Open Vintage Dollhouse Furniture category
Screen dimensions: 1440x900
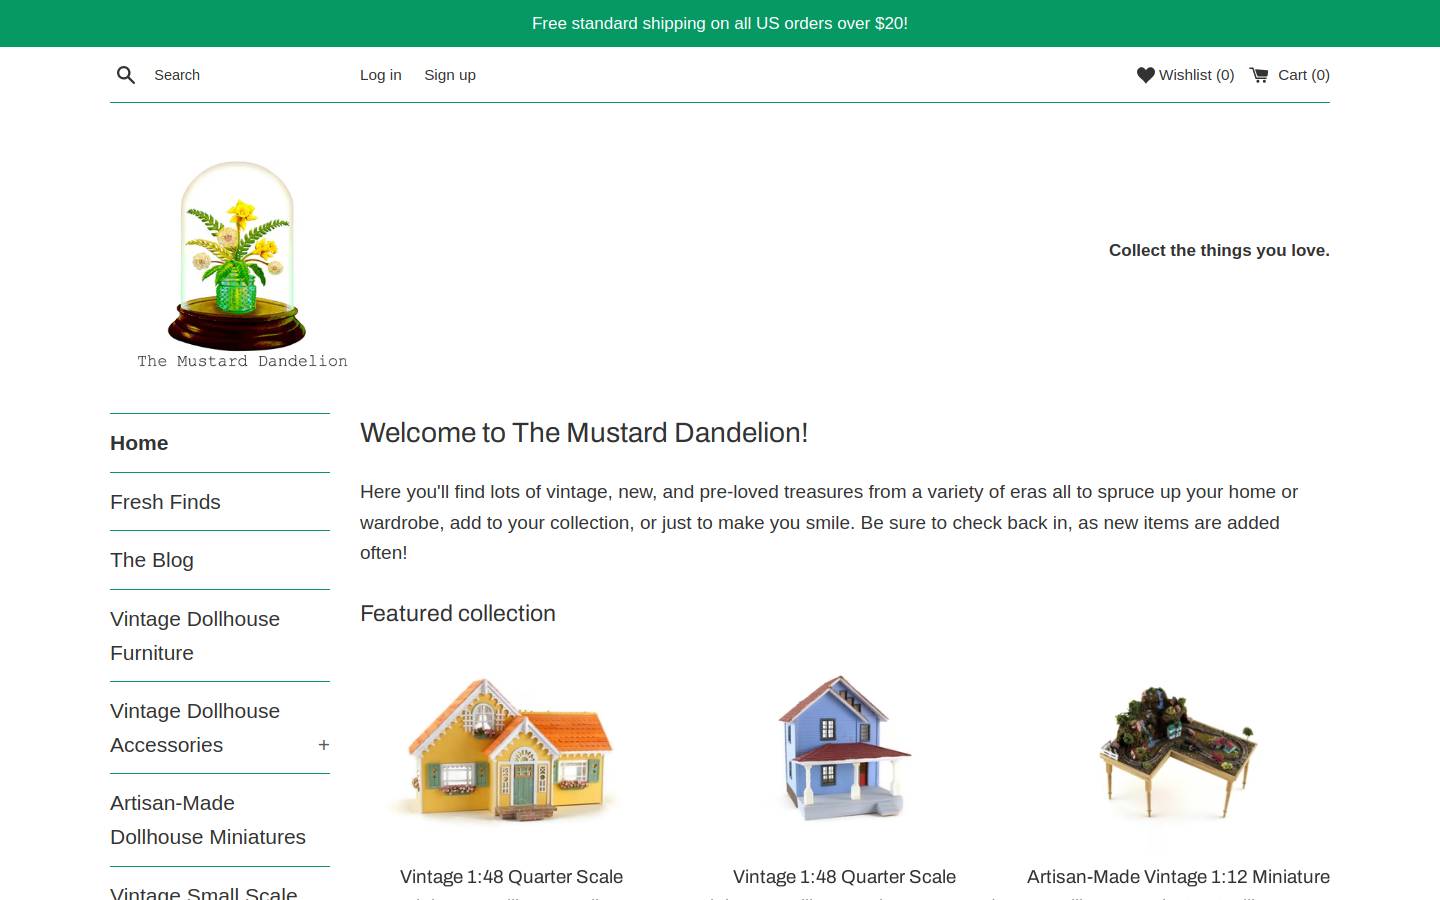[195, 636]
